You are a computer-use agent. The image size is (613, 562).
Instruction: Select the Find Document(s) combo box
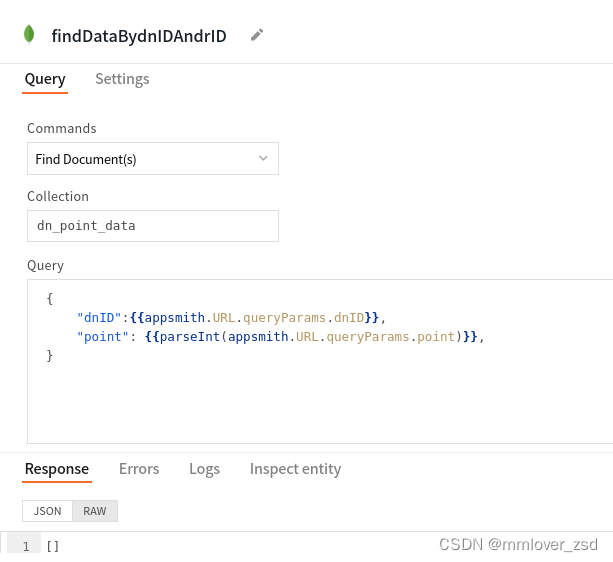(x=153, y=159)
